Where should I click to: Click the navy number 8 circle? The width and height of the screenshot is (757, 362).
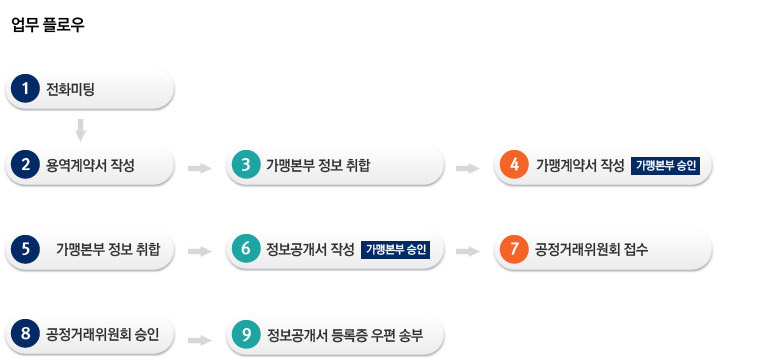(x=25, y=334)
